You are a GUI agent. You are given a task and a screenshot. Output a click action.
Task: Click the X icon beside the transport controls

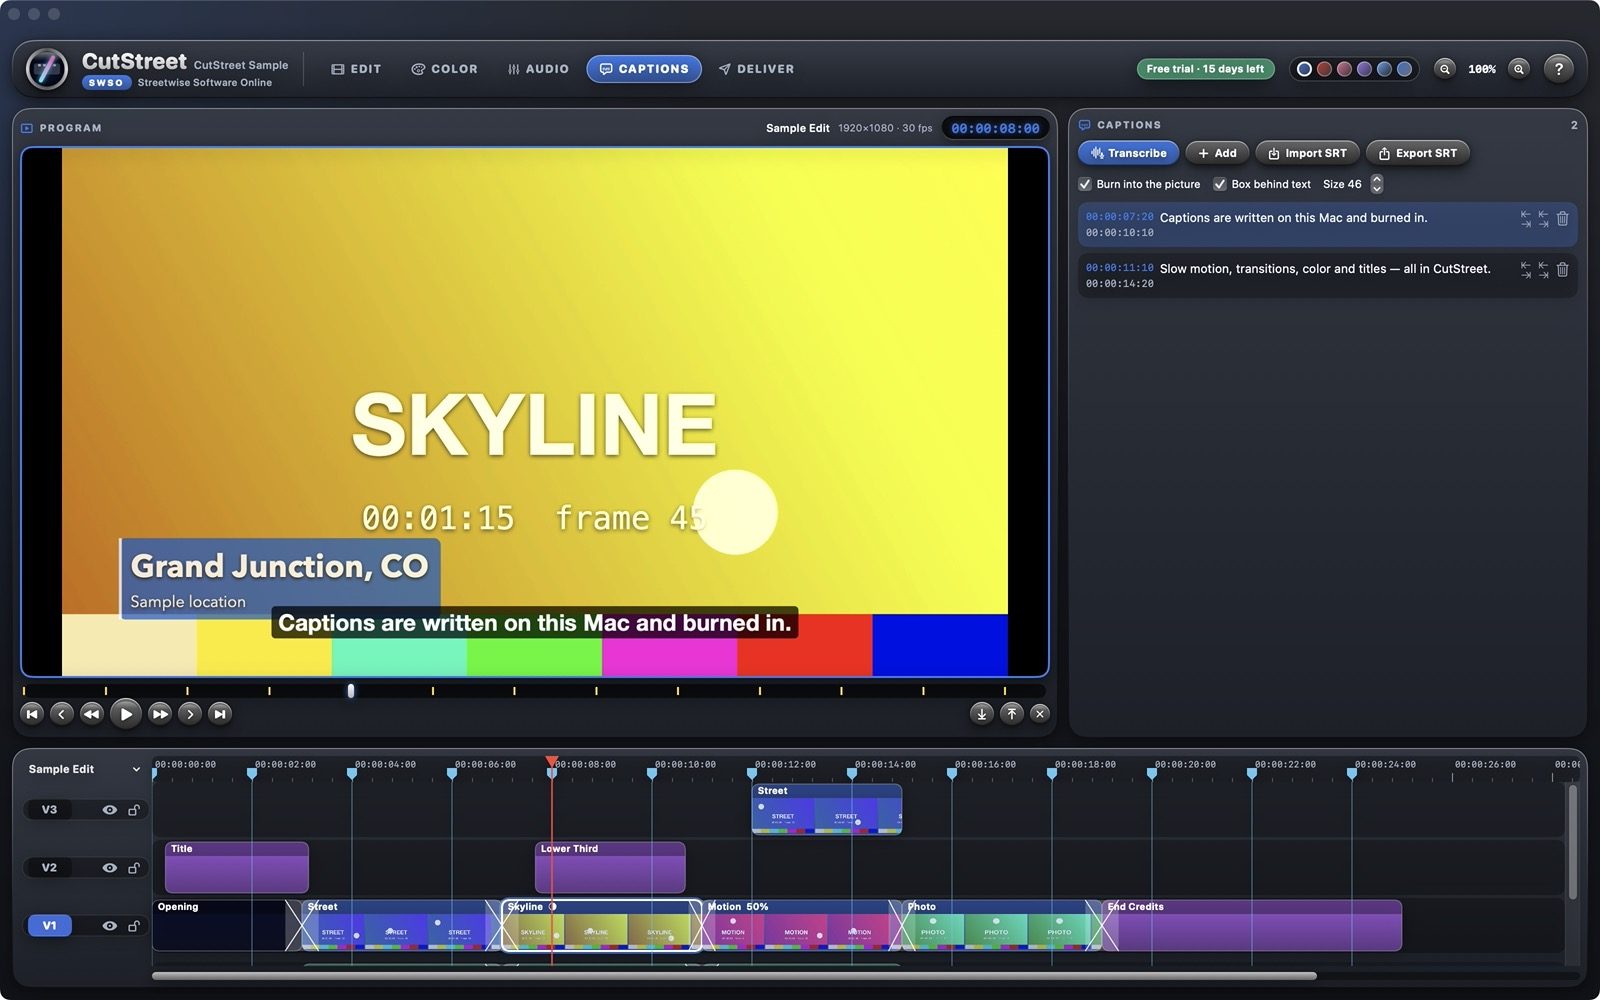(x=1040, y=713)
